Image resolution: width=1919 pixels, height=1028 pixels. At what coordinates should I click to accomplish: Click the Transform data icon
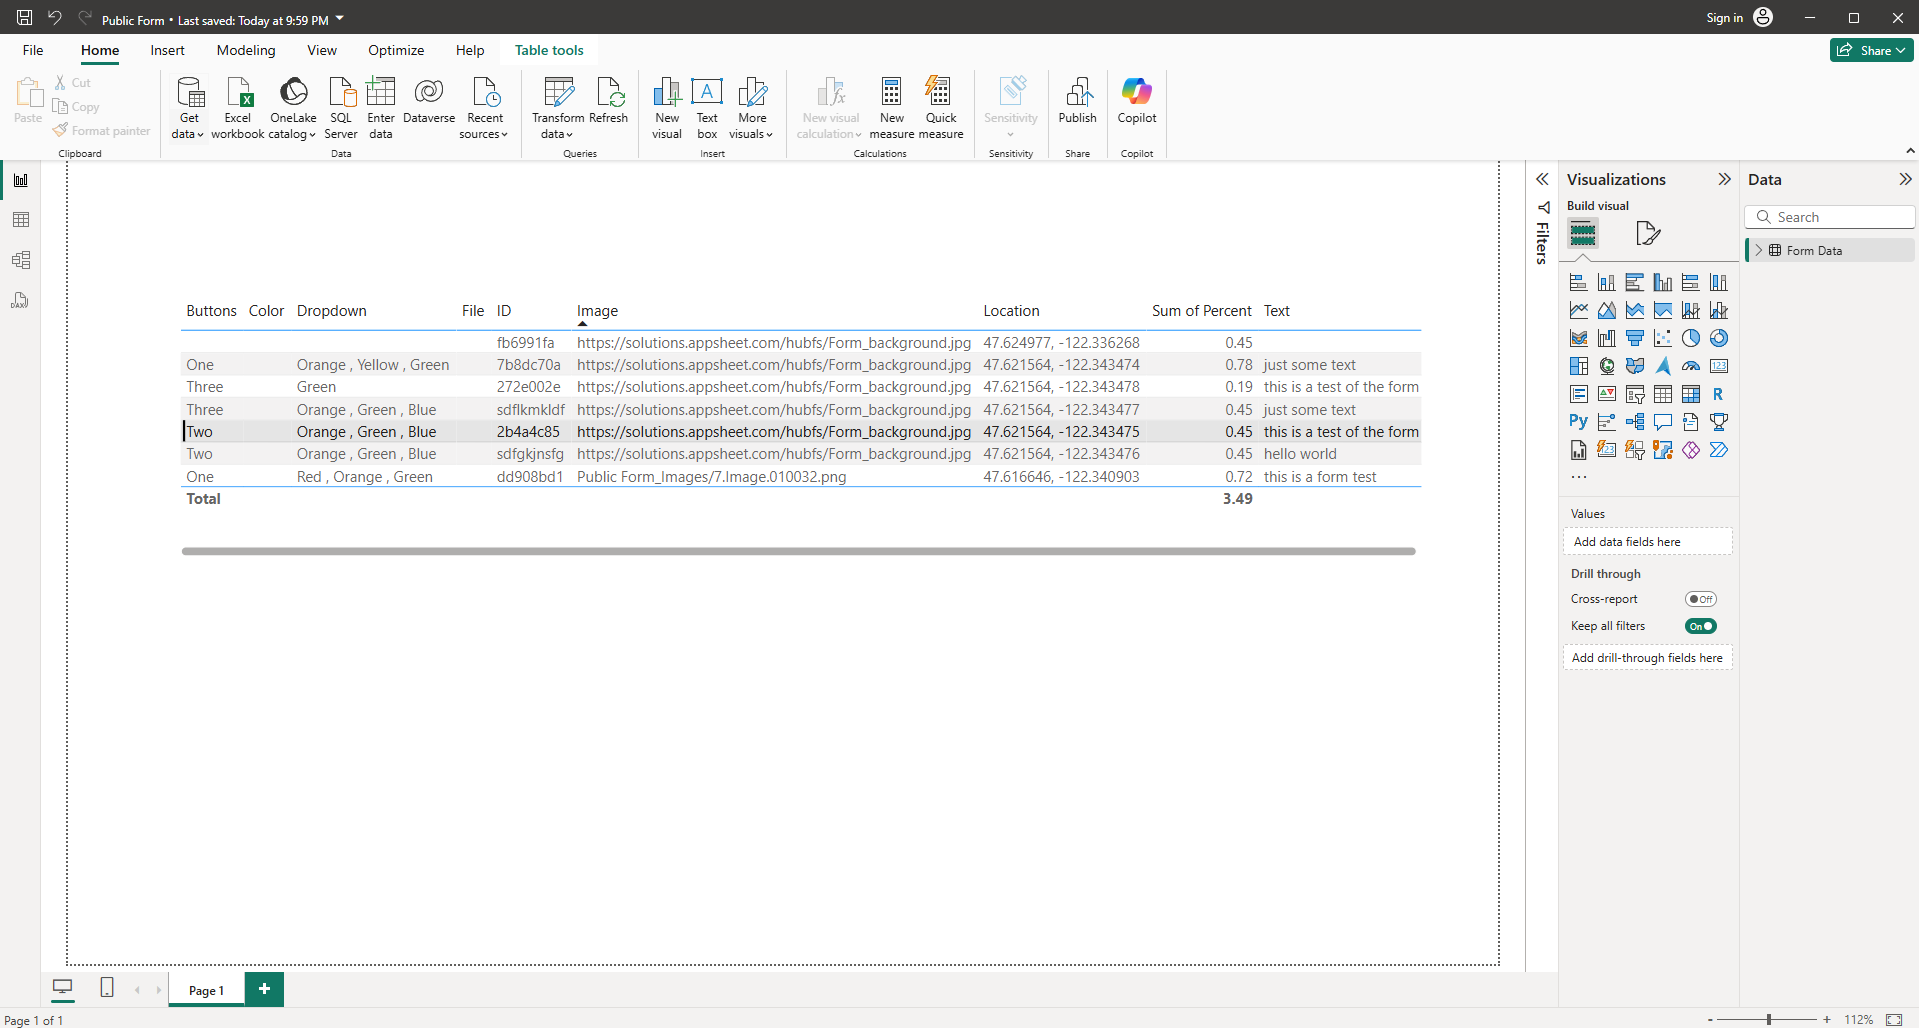pos(558,93)
